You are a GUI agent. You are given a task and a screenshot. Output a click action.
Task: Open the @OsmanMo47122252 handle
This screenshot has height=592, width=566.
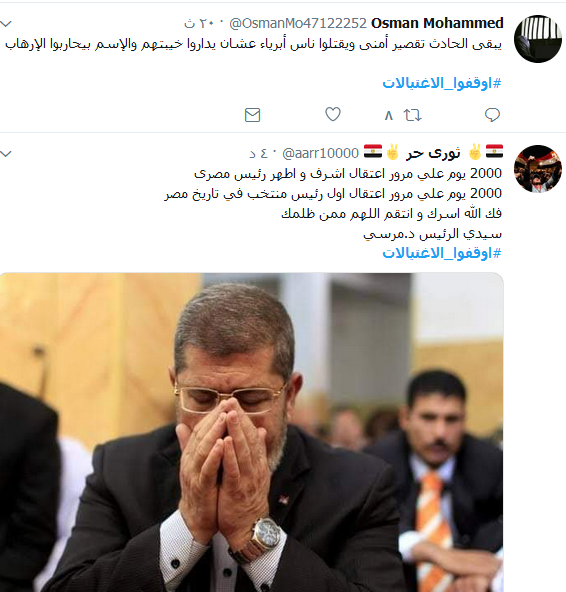(x=298, y=23)
